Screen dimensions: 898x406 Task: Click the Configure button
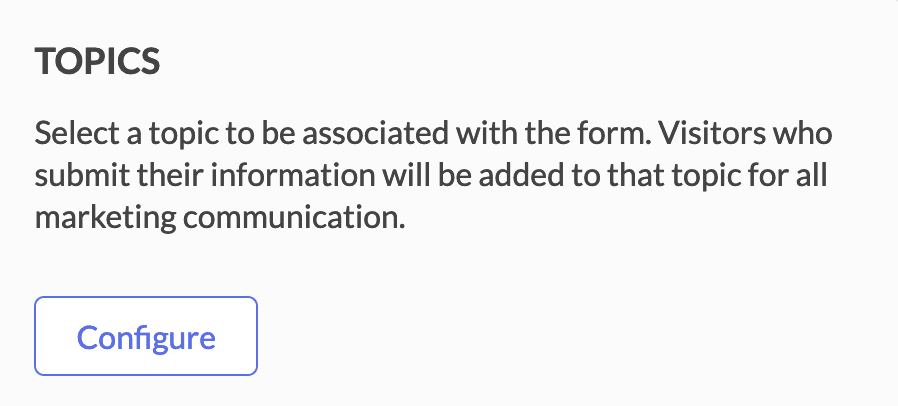(x=146, y=336)
